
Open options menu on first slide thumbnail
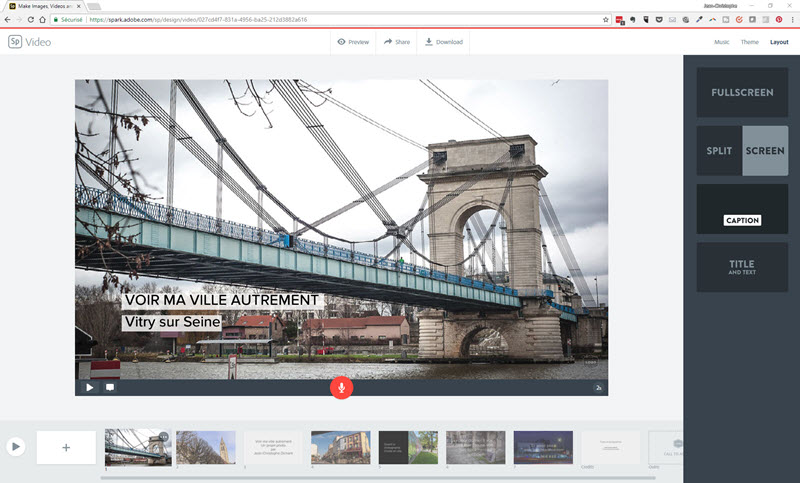click(164, 436)
